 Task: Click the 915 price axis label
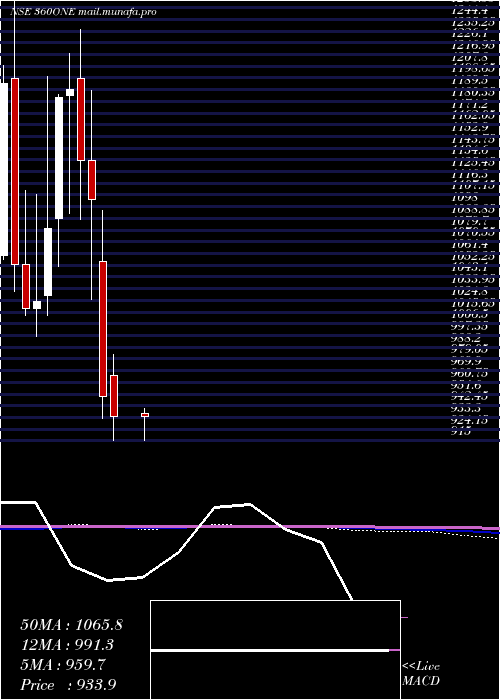(x=462, y=432)
